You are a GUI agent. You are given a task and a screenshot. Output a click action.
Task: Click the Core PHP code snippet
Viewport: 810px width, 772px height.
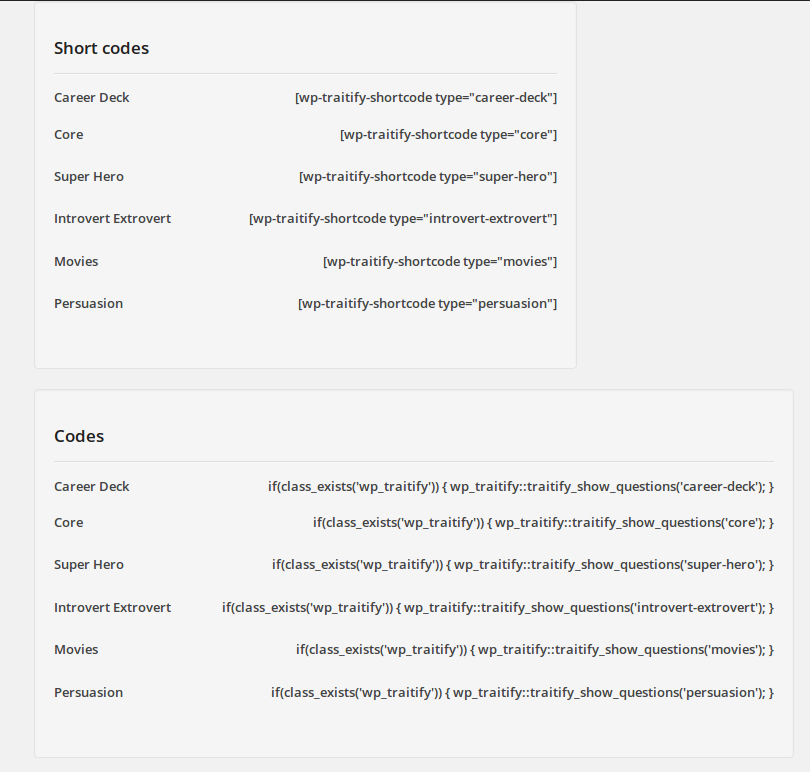(543, 523)
